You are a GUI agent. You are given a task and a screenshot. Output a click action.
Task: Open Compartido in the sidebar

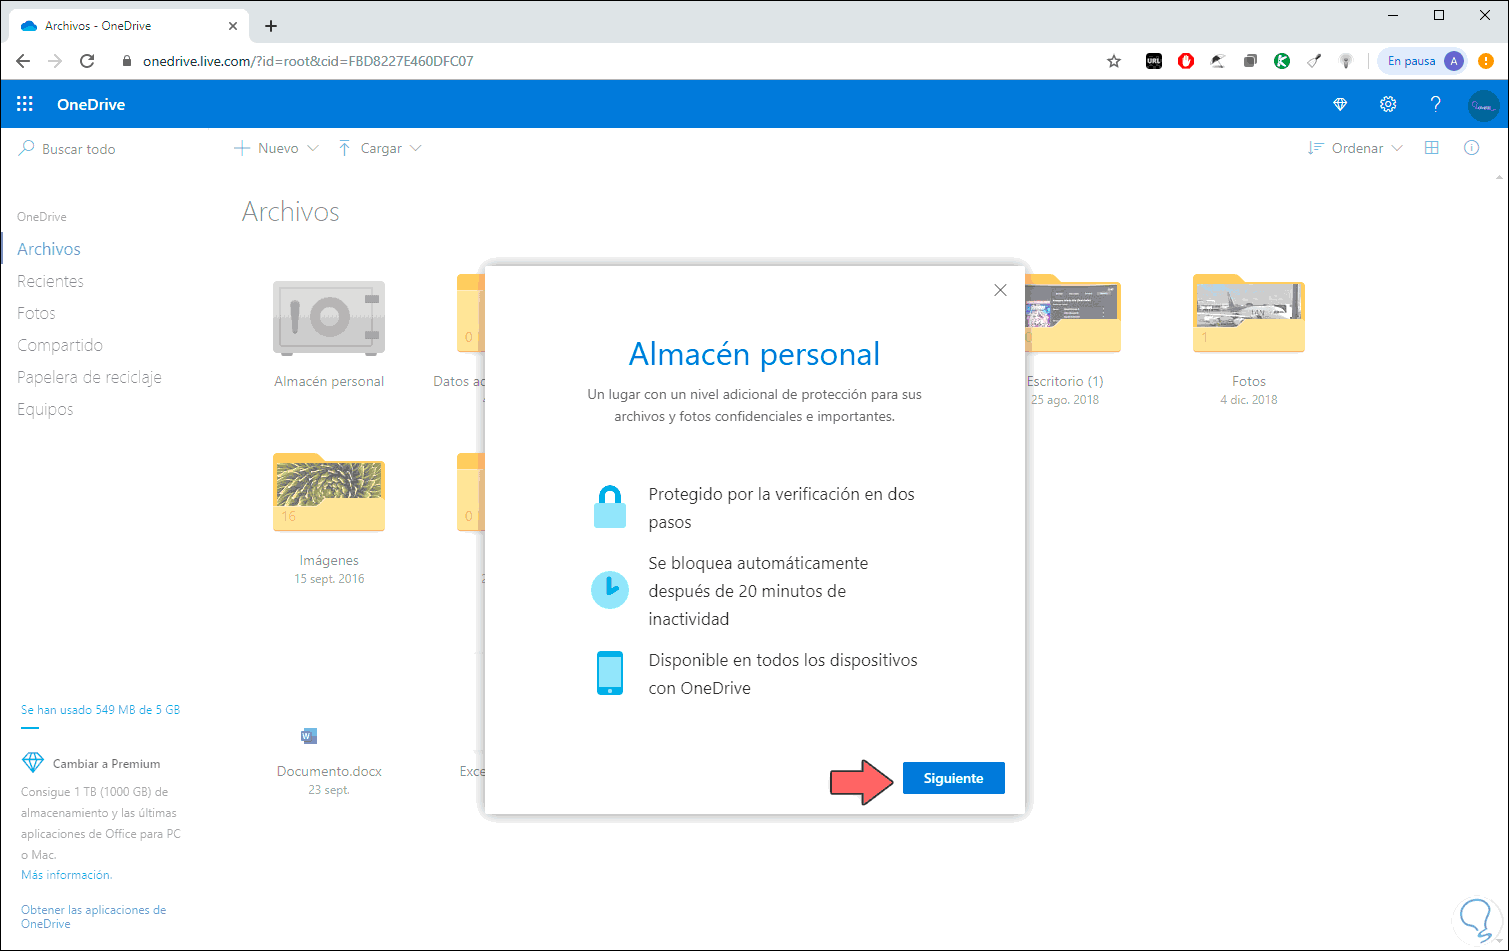click(x=60, y=345)
